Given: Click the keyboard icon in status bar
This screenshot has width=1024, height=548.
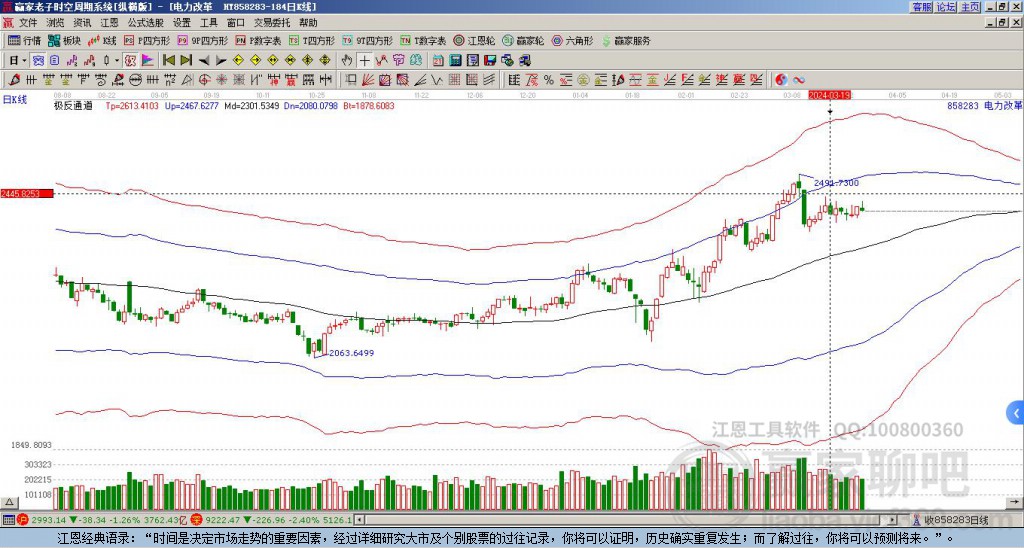Looking at the screenshot, I should tap(8, 520).
